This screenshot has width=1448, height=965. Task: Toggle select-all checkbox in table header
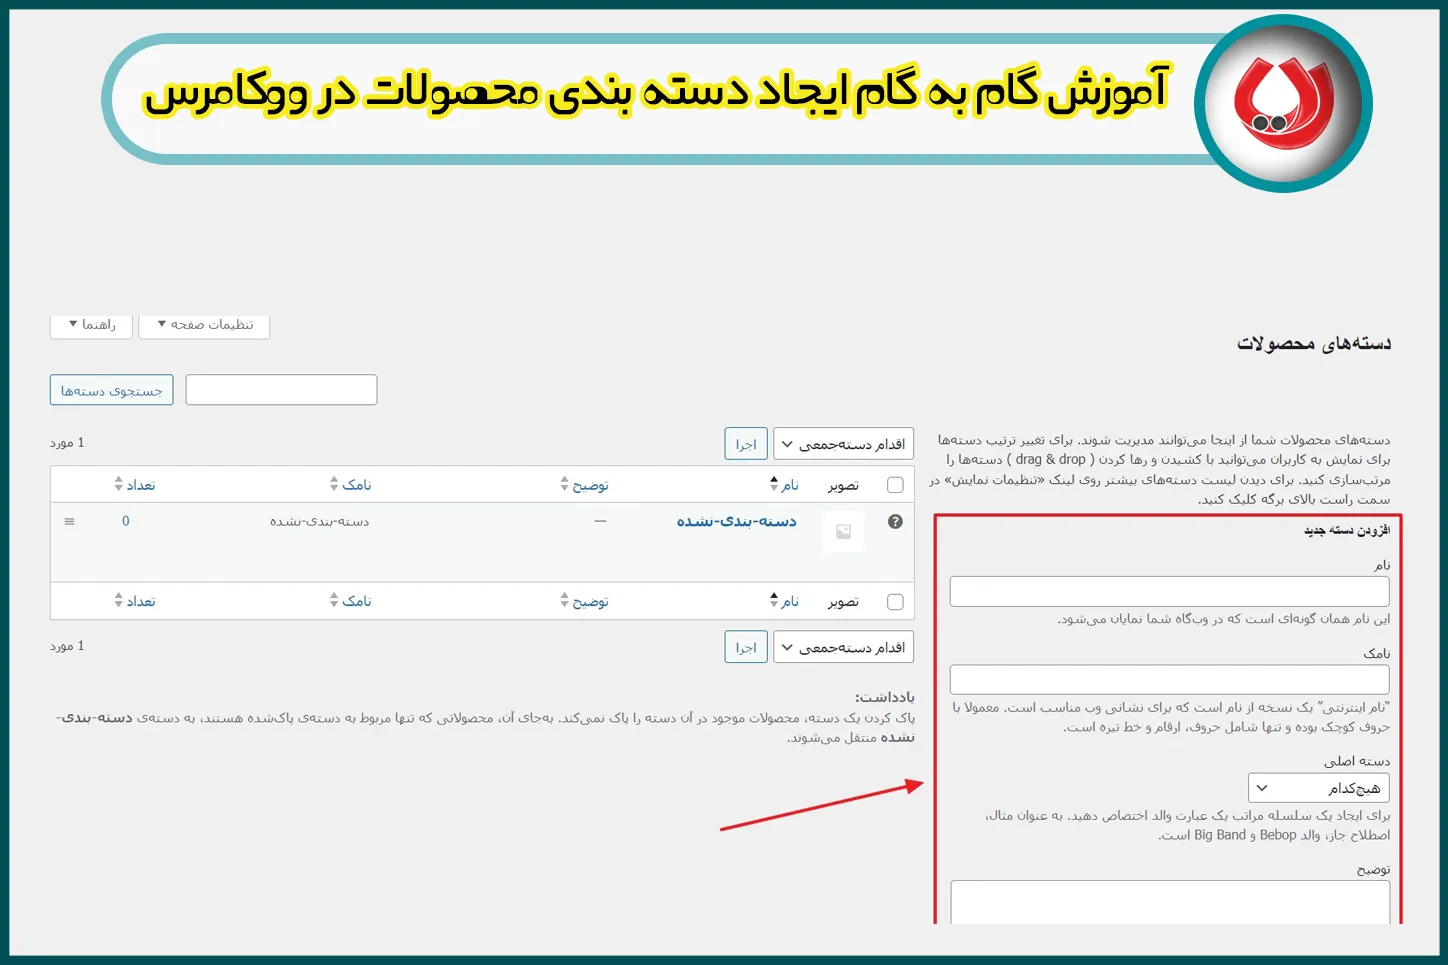point(895,485)
